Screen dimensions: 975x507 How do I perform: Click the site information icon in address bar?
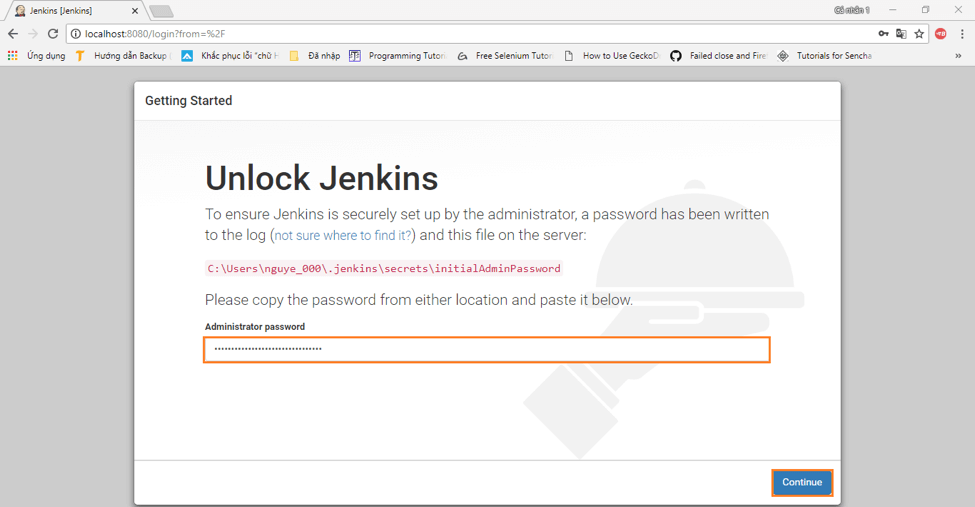[76, 34]
